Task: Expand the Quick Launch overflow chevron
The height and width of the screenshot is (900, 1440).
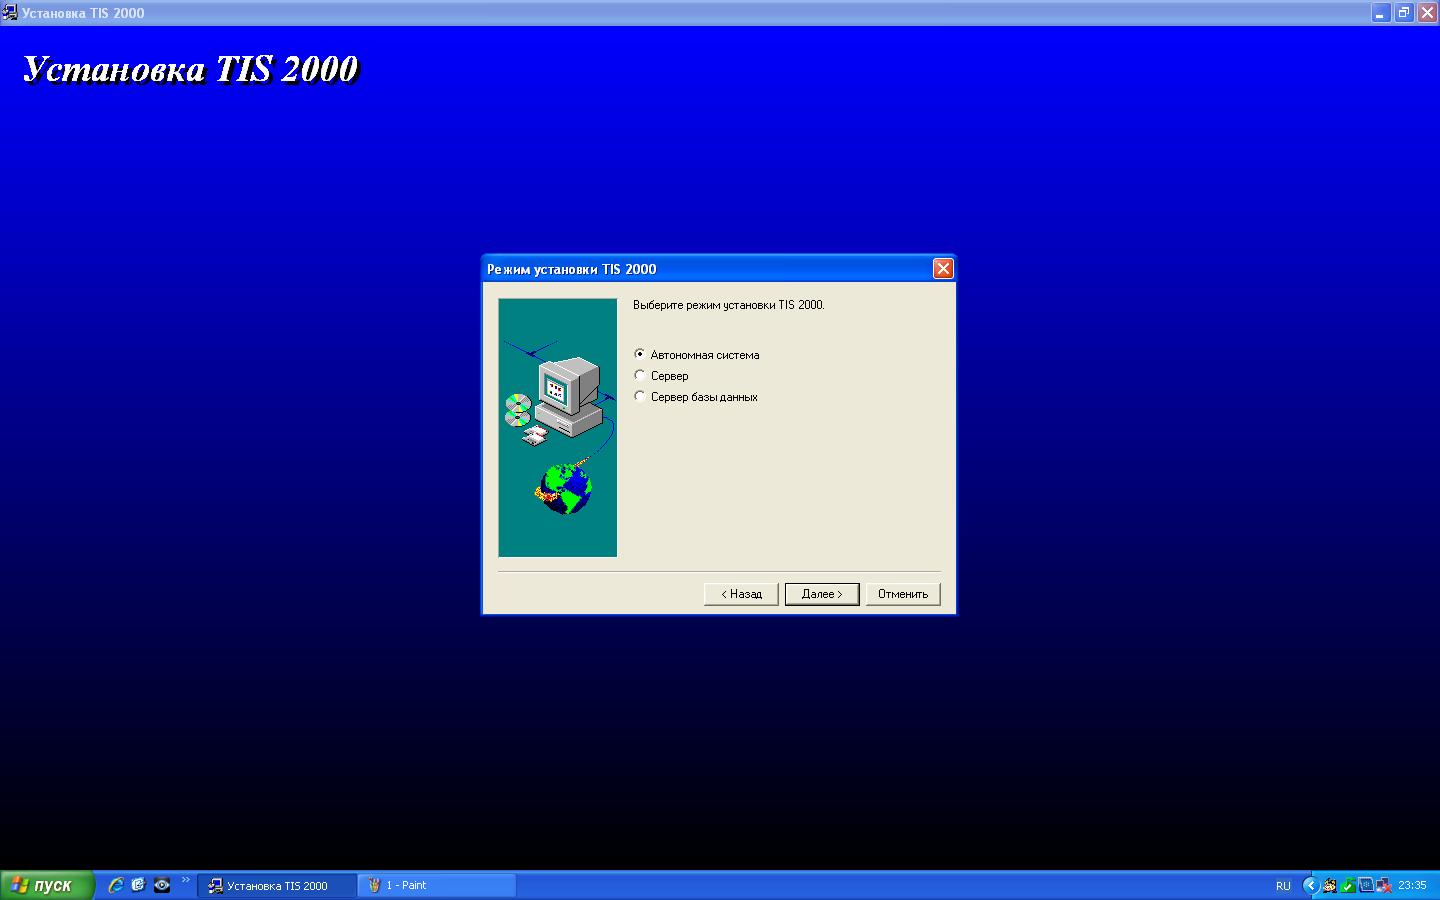Action: 186,881
